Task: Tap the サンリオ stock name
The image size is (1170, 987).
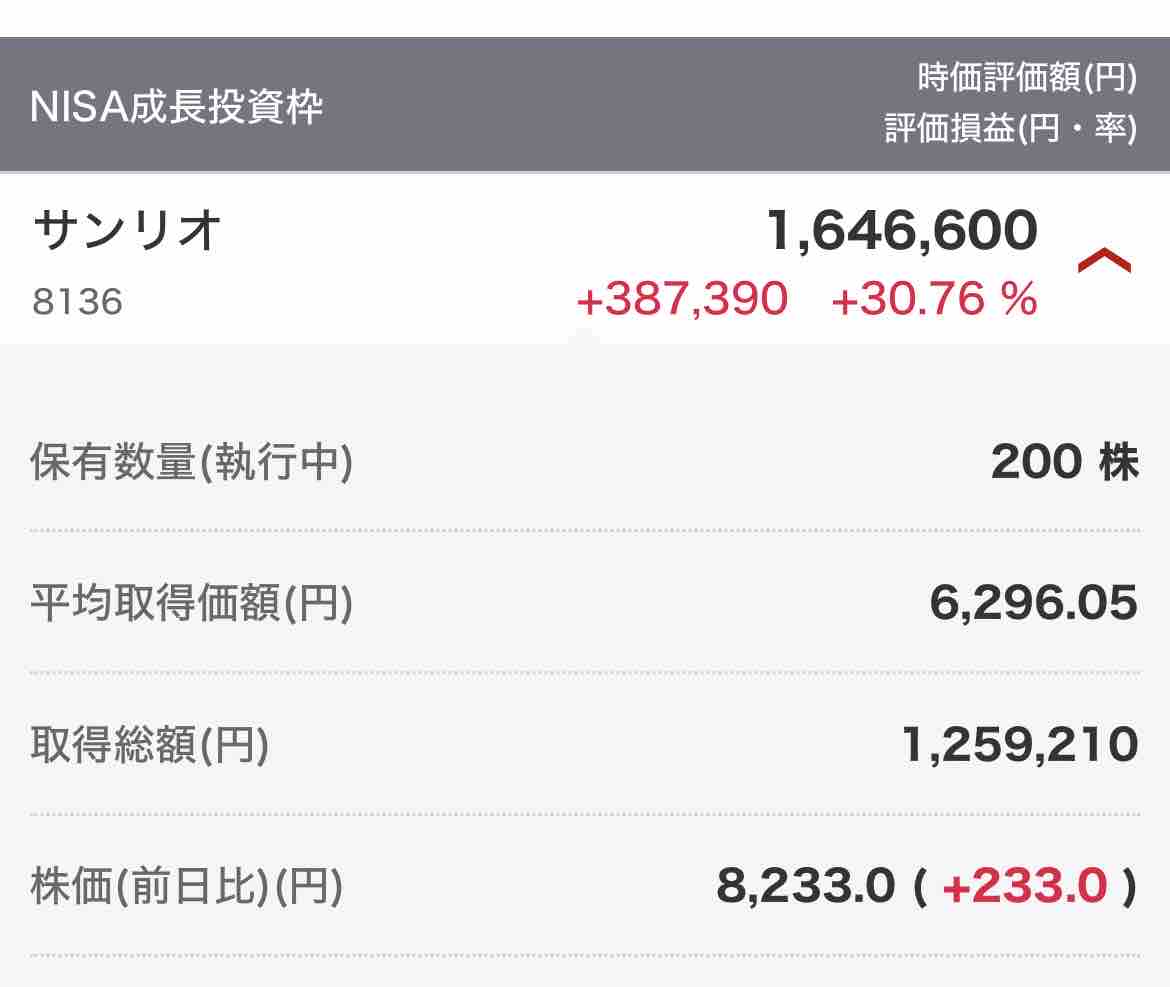Action: click(127, 232)
